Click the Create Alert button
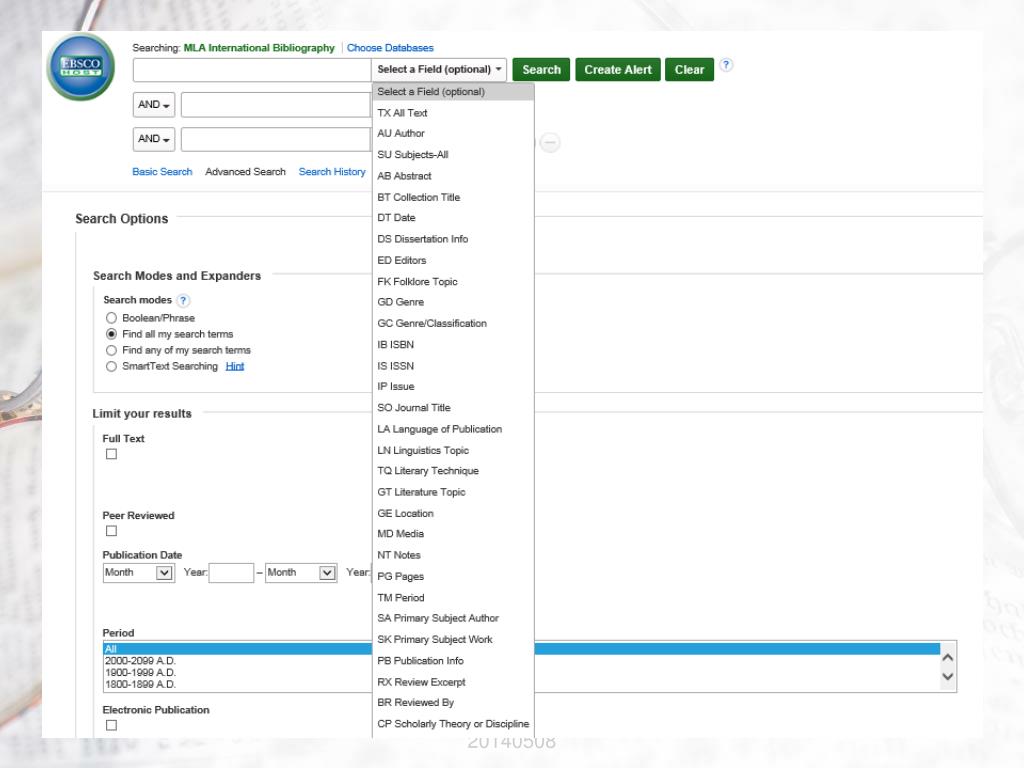1024x768 pixels. point(618,70)
